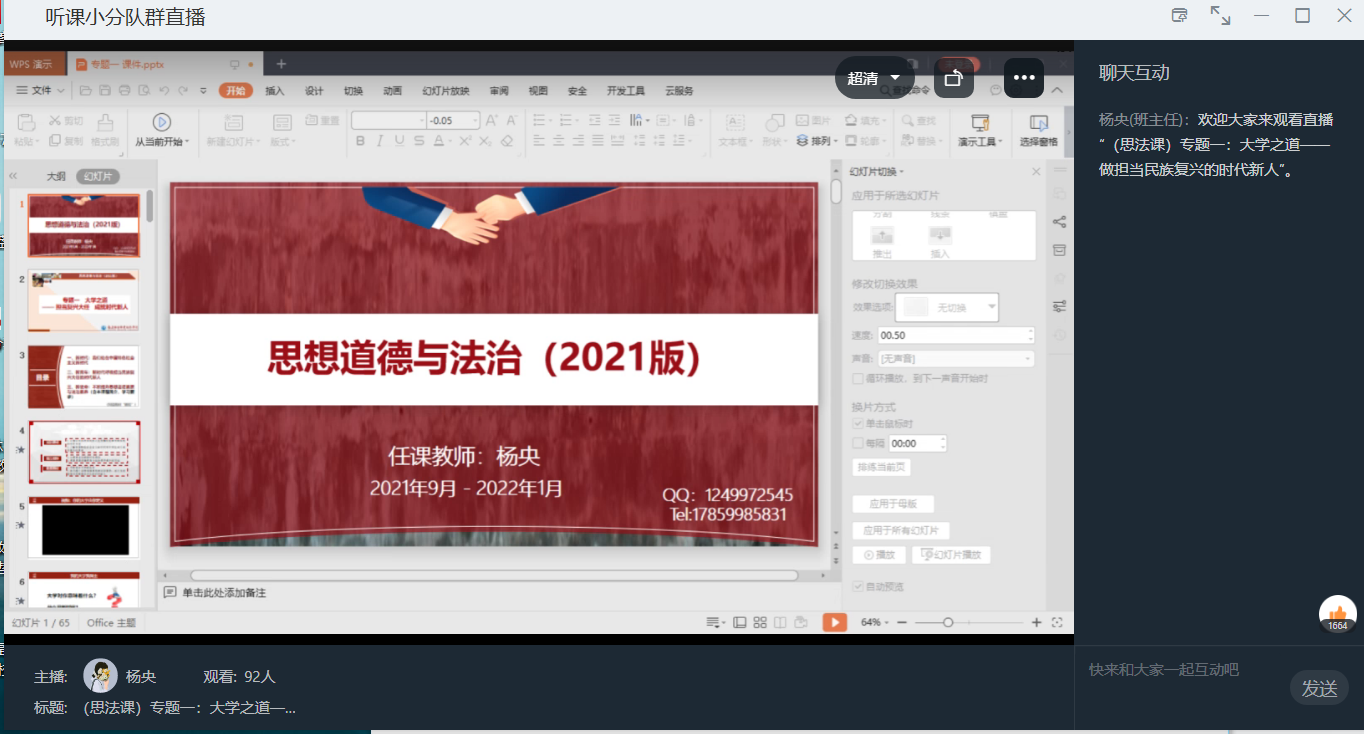Click the share icon in the right sidebar
Screen dimensions: 1364x734
point(1059,222)
